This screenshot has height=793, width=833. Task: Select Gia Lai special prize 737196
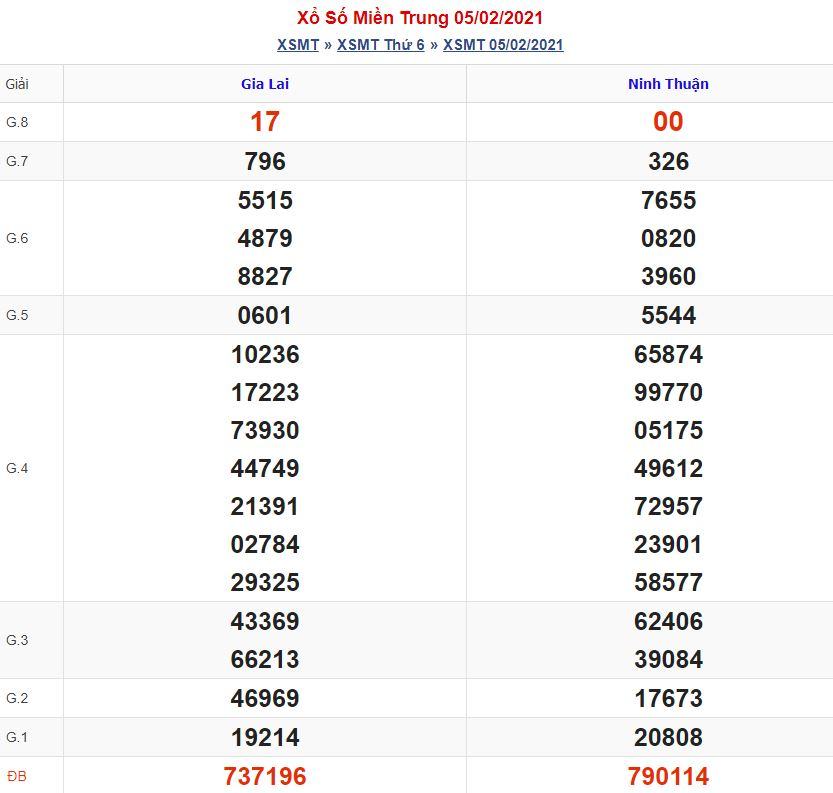(265, 777)
